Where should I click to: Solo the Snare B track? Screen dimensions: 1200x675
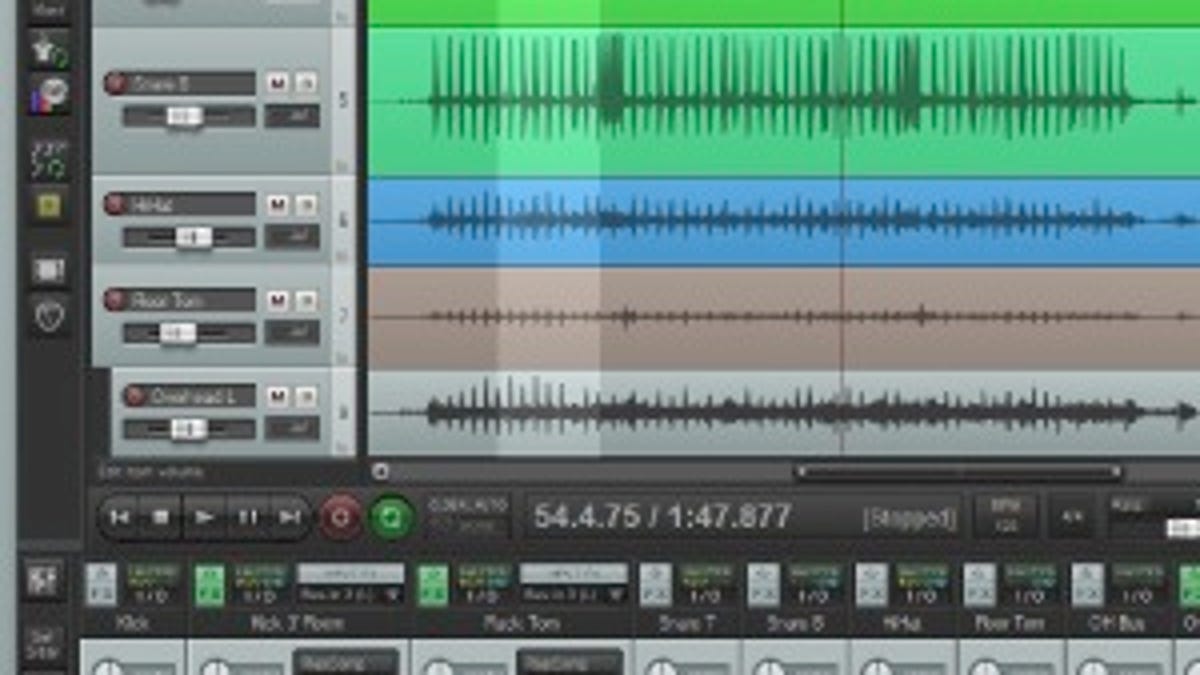(306, 84)
